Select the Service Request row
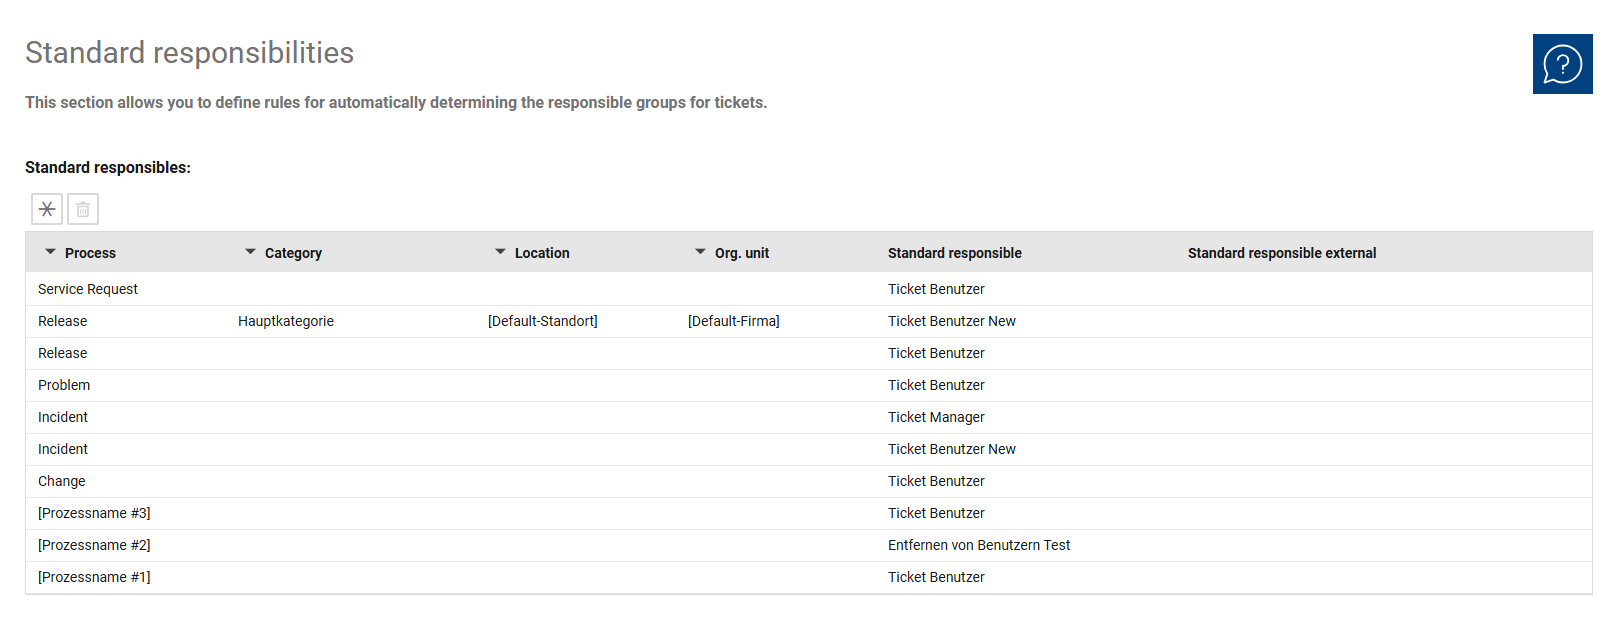The width and height of the screenshot is (1620, 622). pyautogui.click(x=808, y=289)
